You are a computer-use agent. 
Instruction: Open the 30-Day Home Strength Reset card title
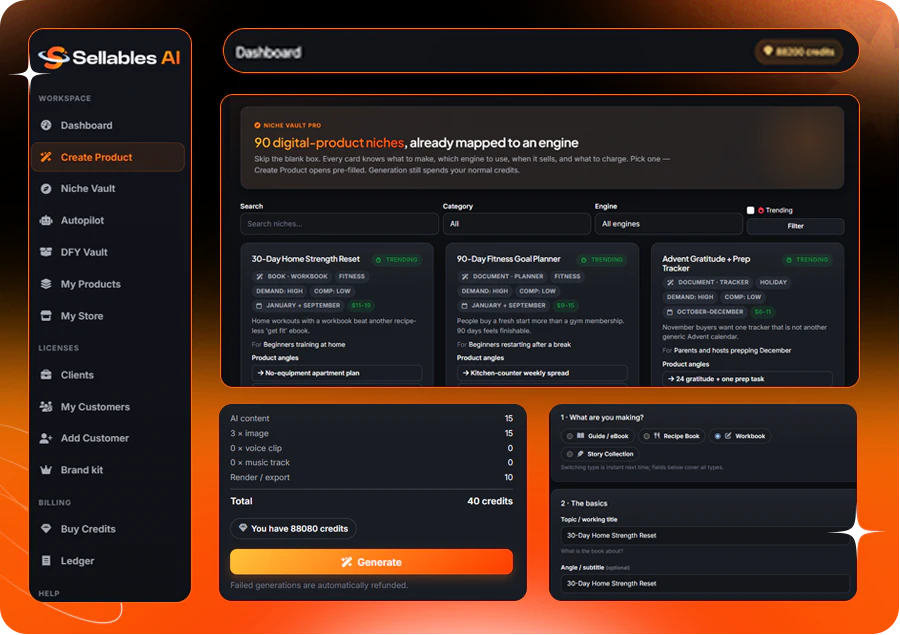(305, 259)
